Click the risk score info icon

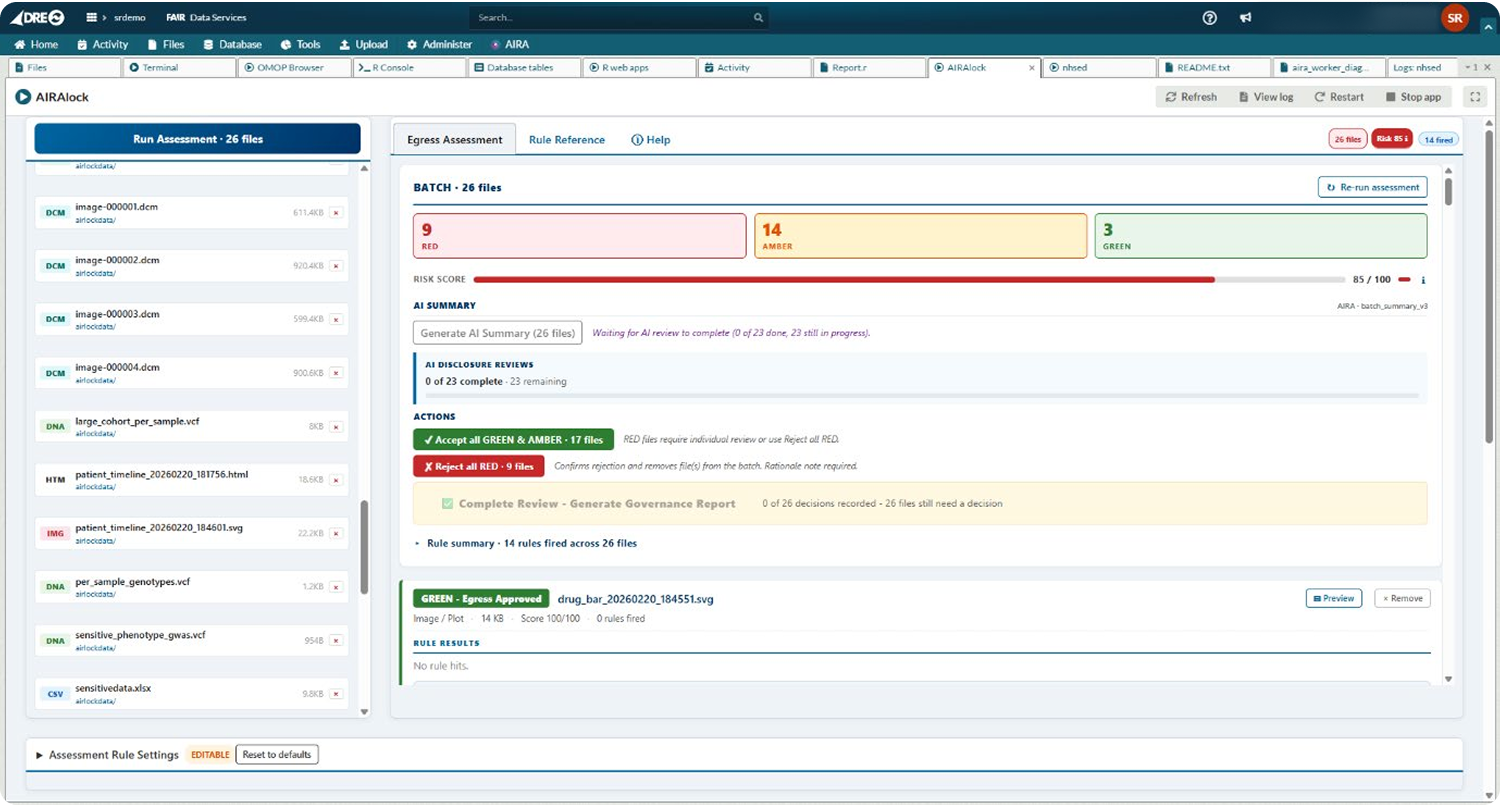[x=1423, y=280]
